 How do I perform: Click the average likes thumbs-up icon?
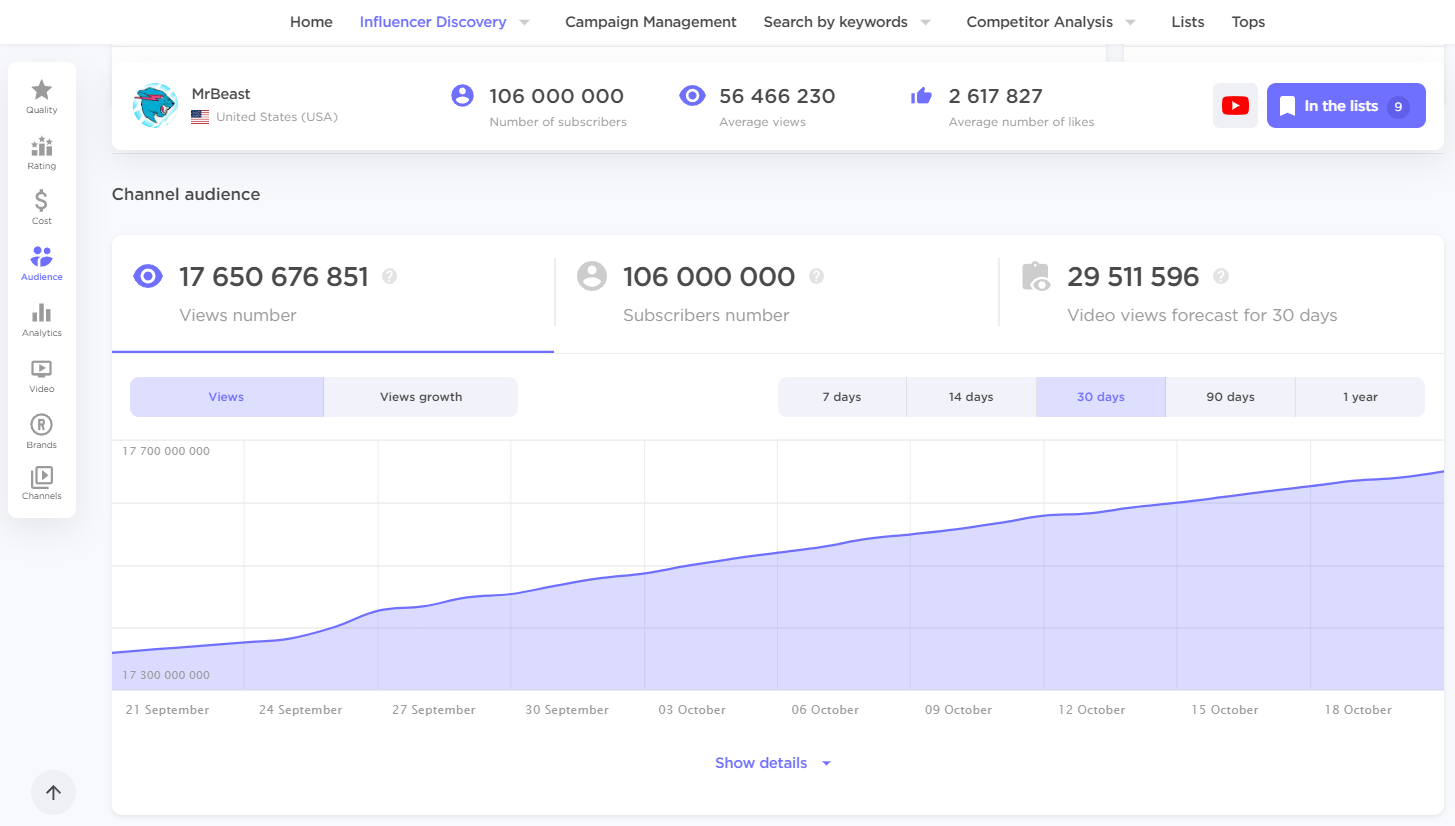pyautogui.click(x=921, y=96)
